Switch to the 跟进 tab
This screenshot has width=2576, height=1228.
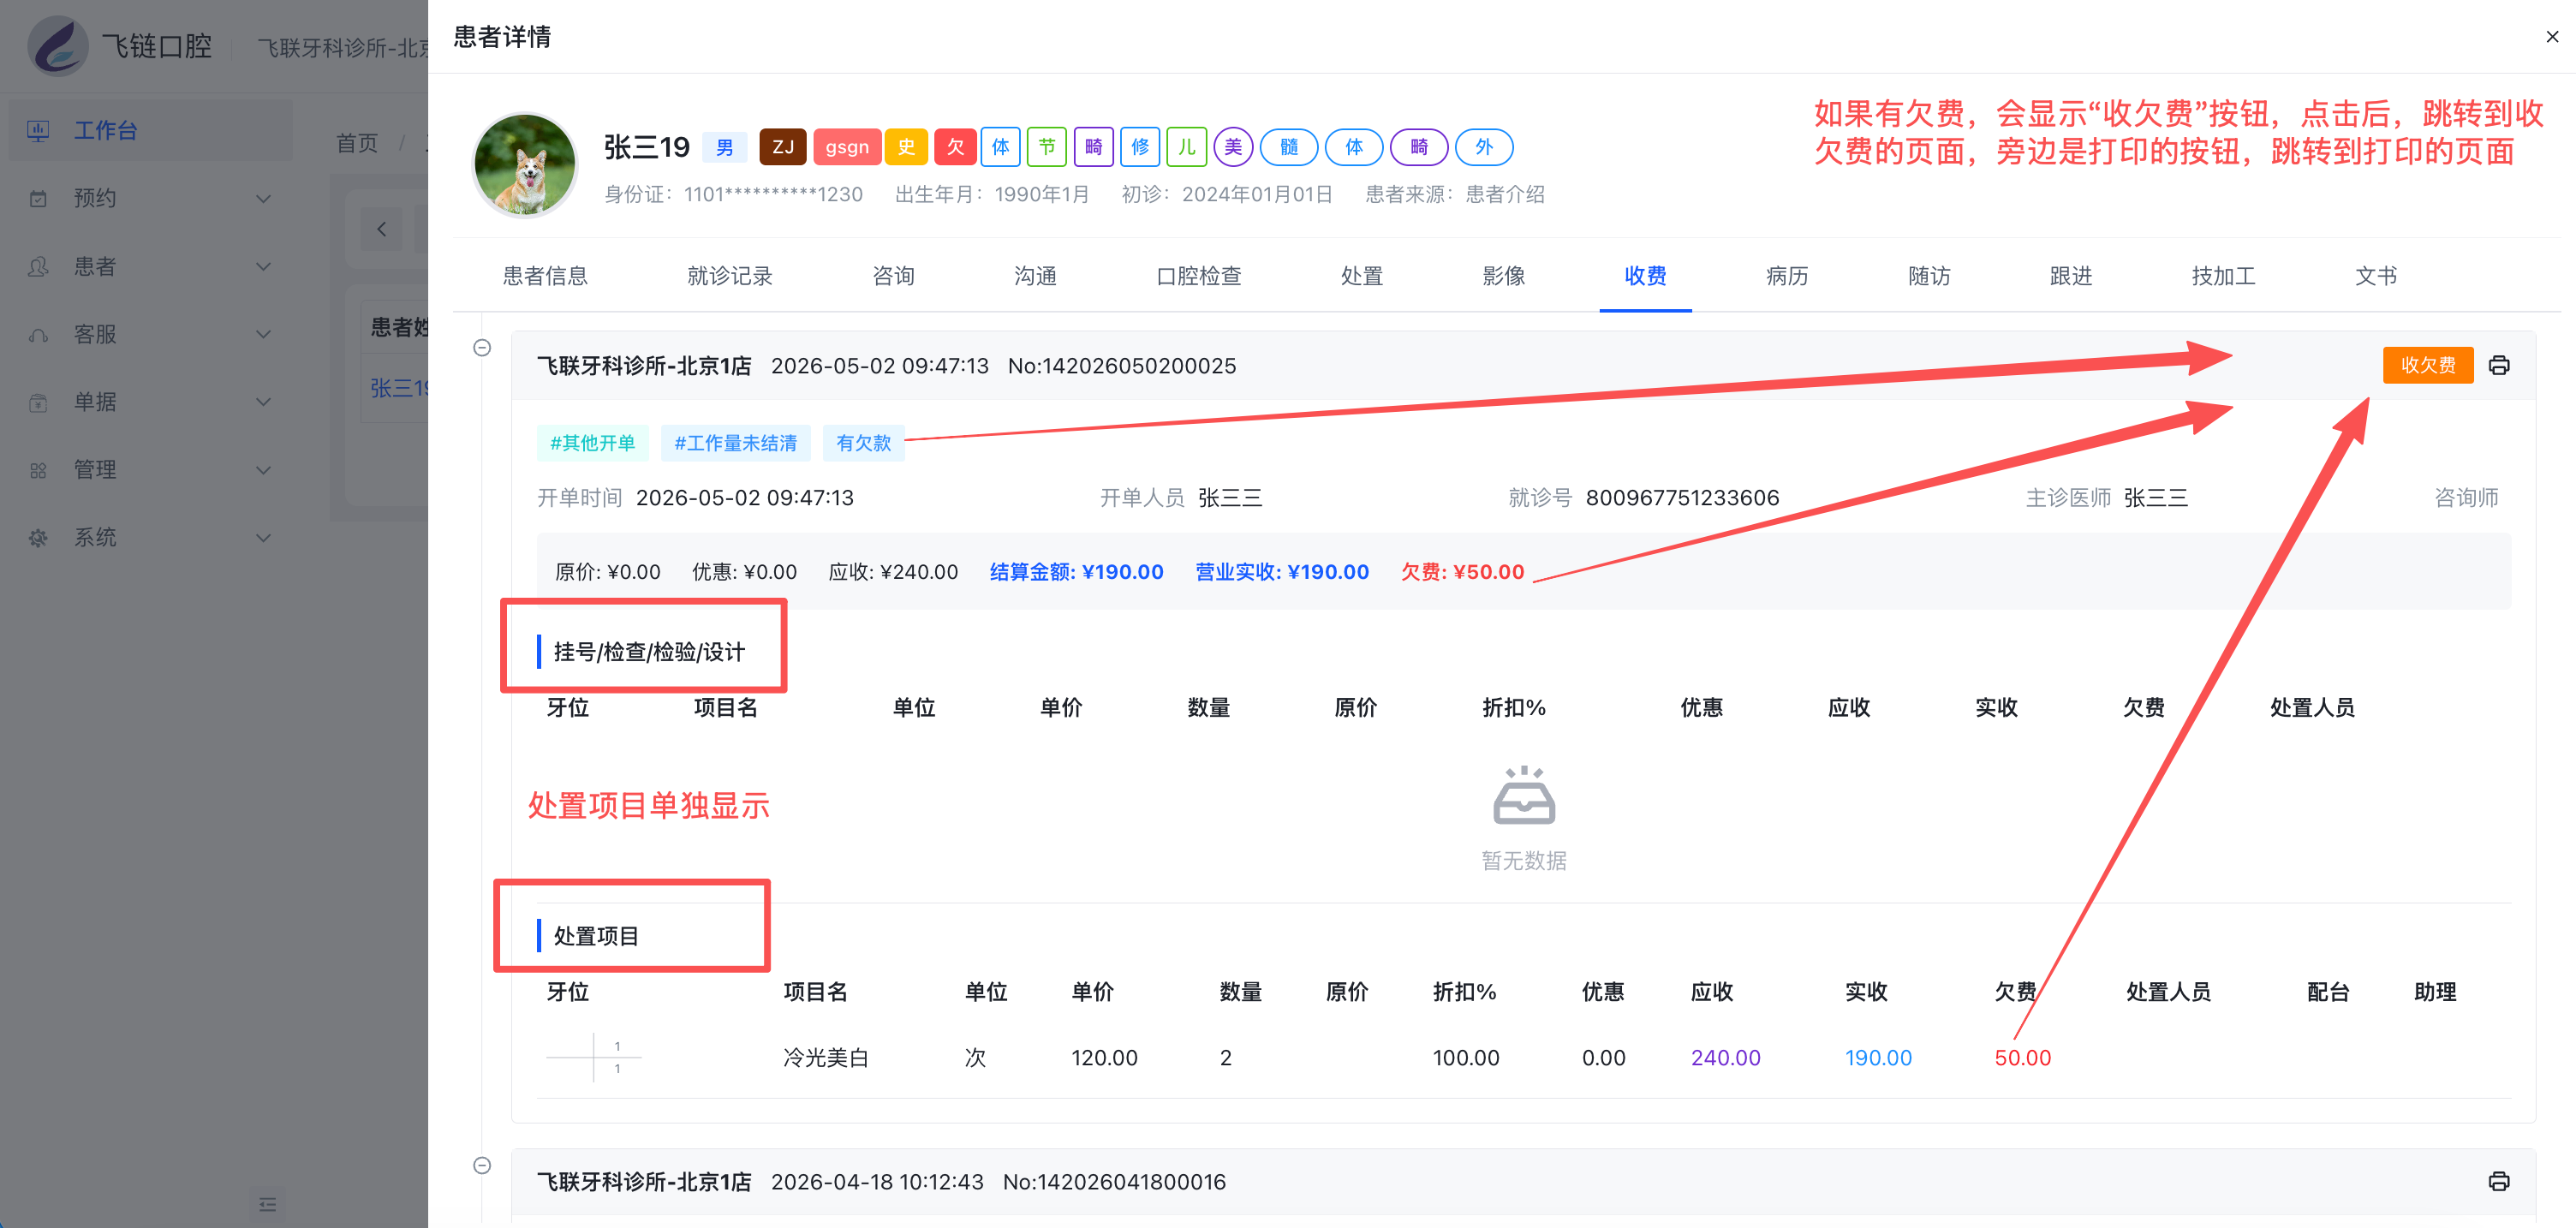[x=2071, y=276]
